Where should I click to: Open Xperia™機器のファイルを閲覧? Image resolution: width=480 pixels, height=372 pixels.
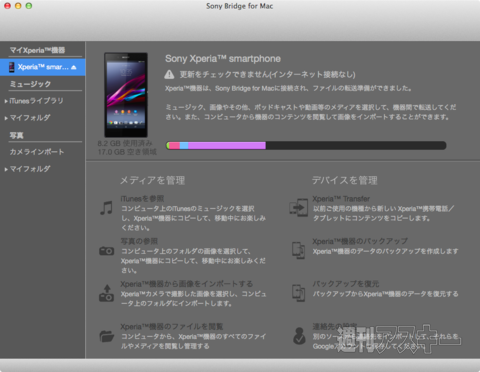pyautogui.click(x=172, y=326)
